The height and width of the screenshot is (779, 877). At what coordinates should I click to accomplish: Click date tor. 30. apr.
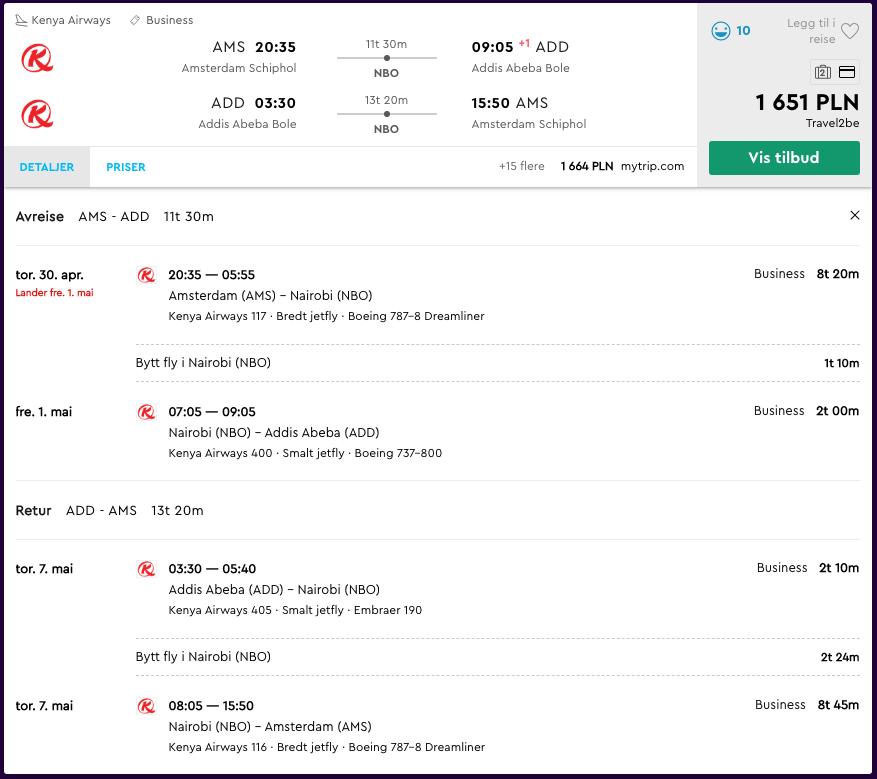point(49,275)
